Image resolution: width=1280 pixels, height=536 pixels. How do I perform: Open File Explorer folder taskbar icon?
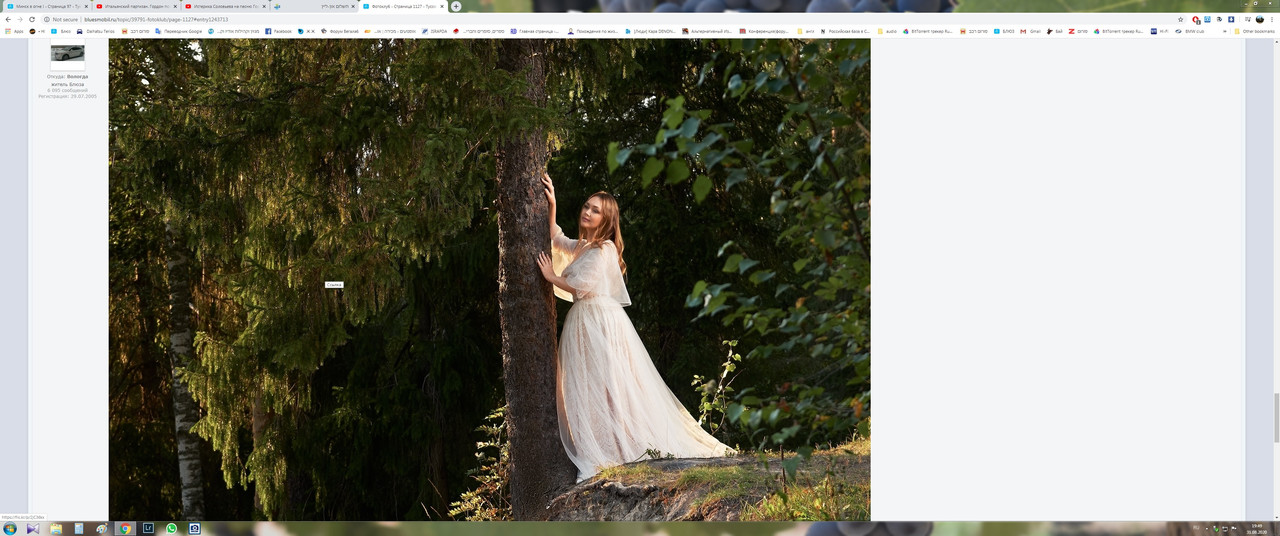[56, 528]
